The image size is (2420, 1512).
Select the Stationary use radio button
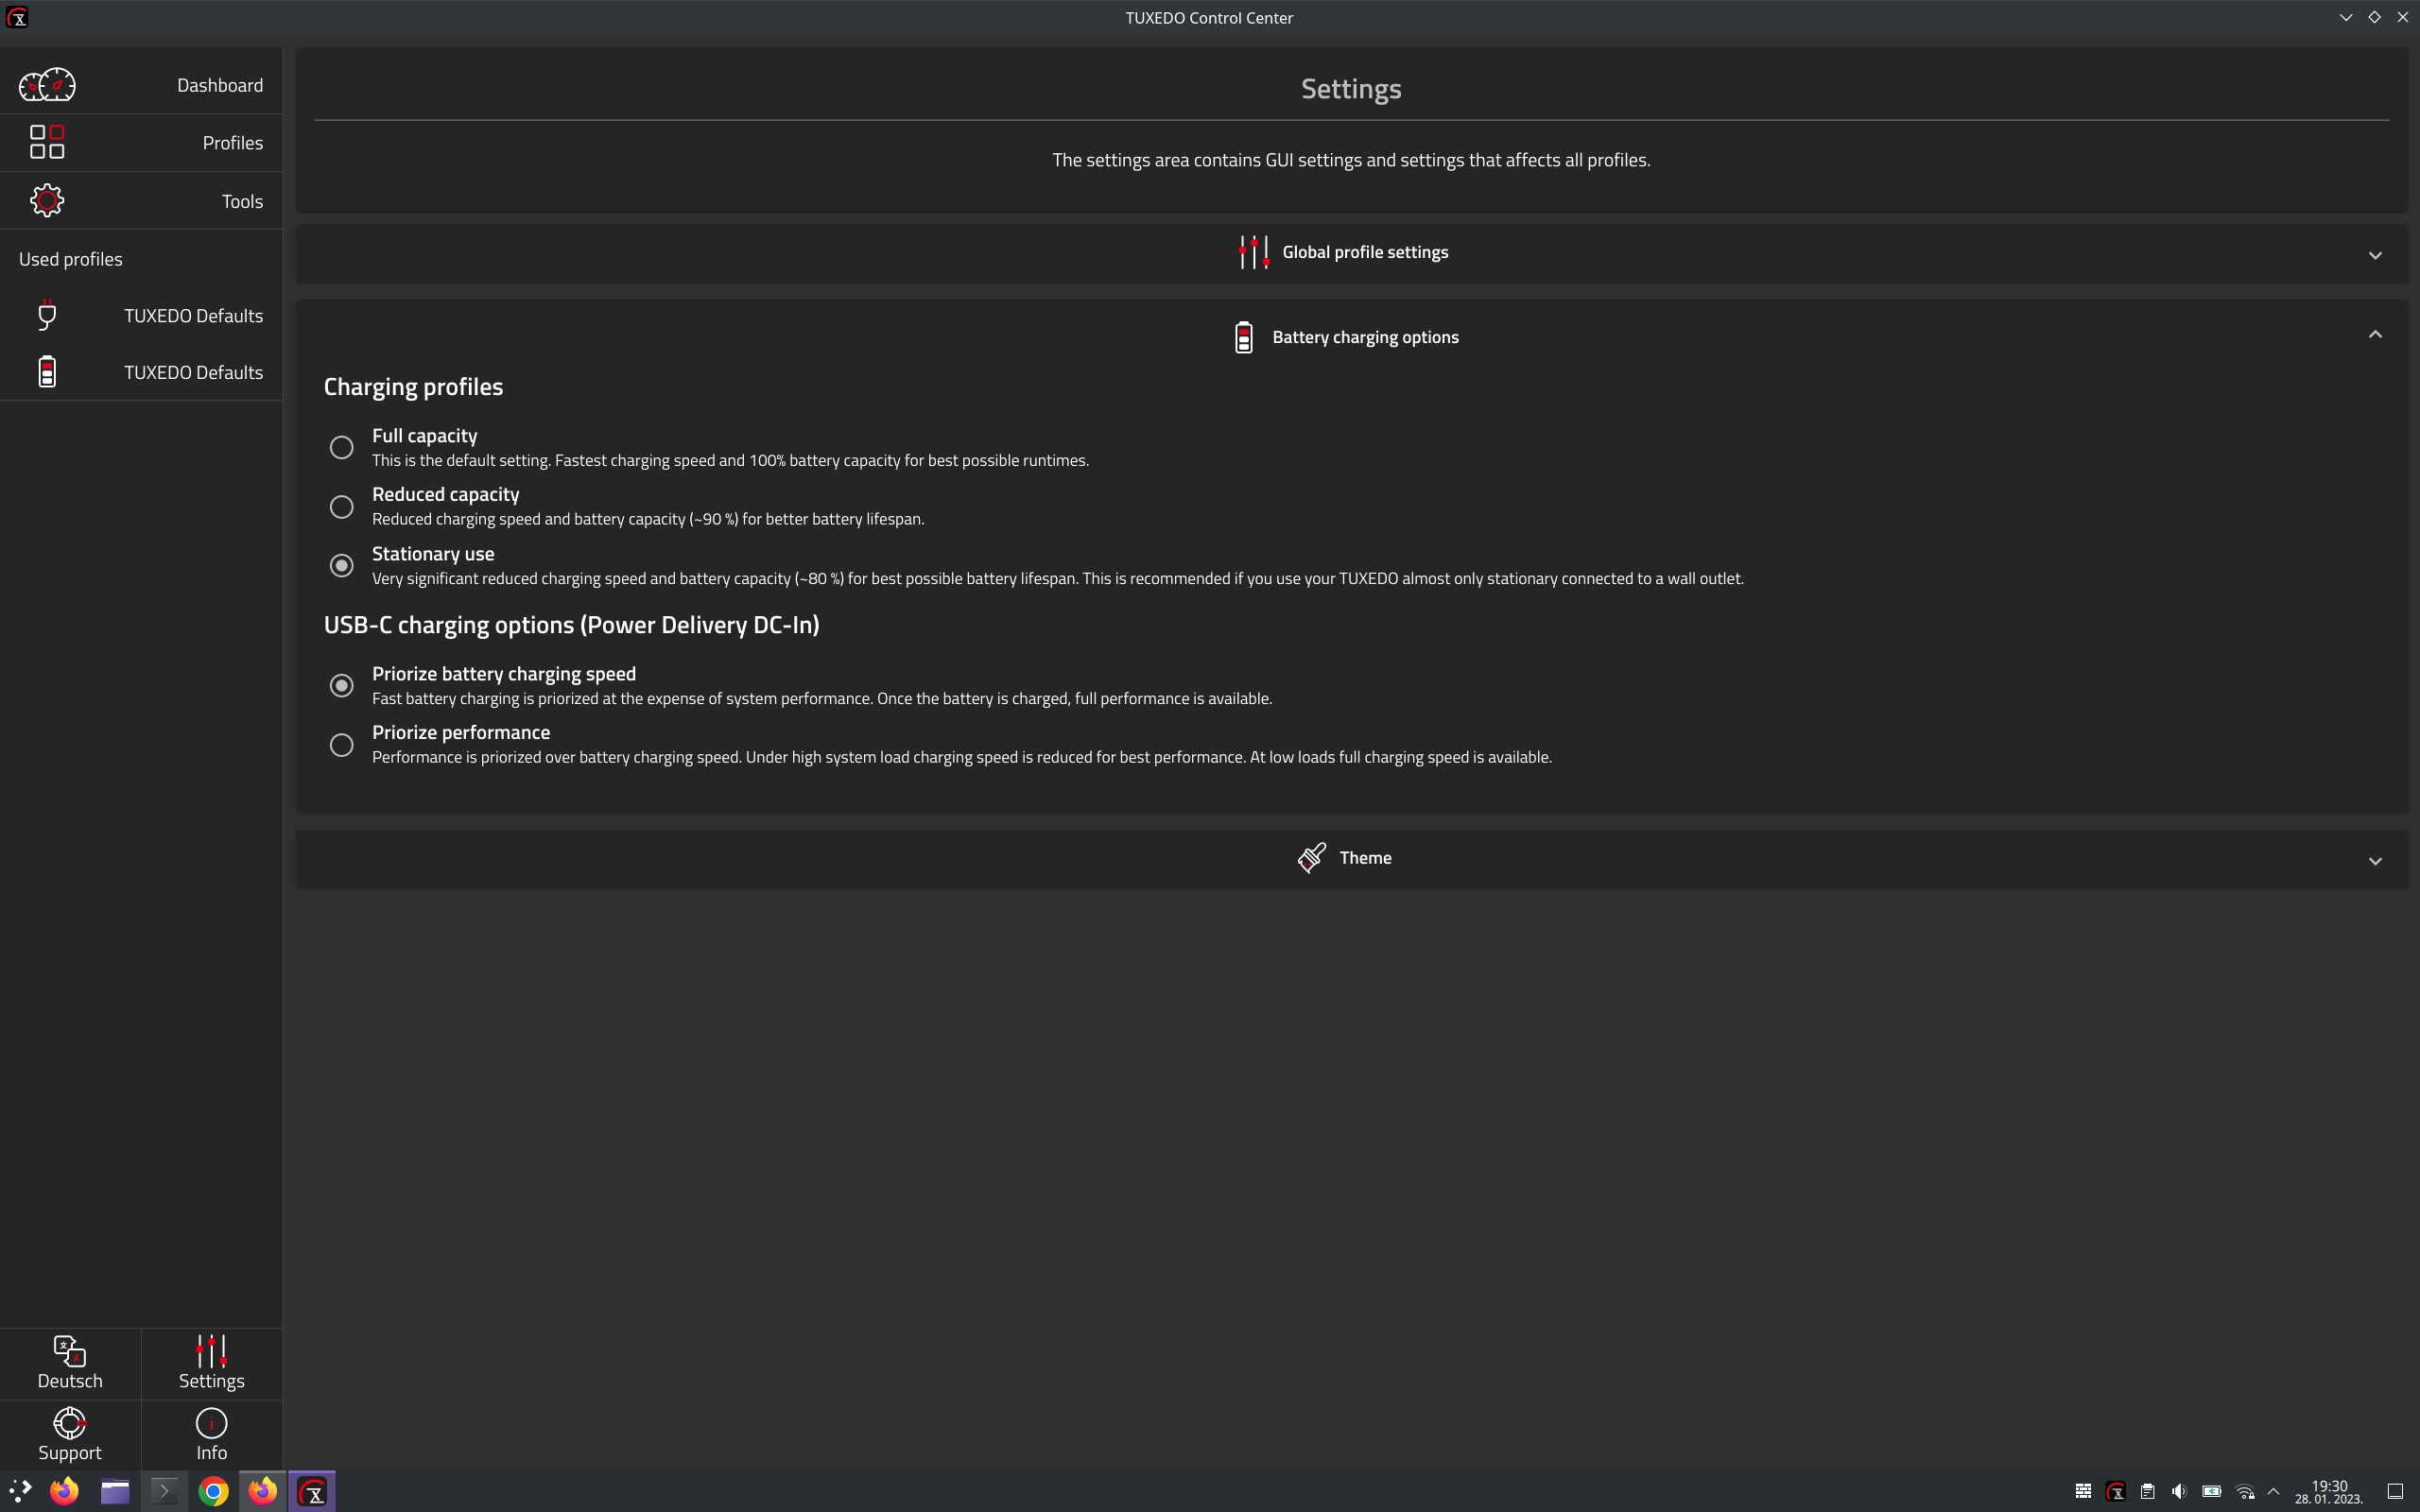click(341, 565)
